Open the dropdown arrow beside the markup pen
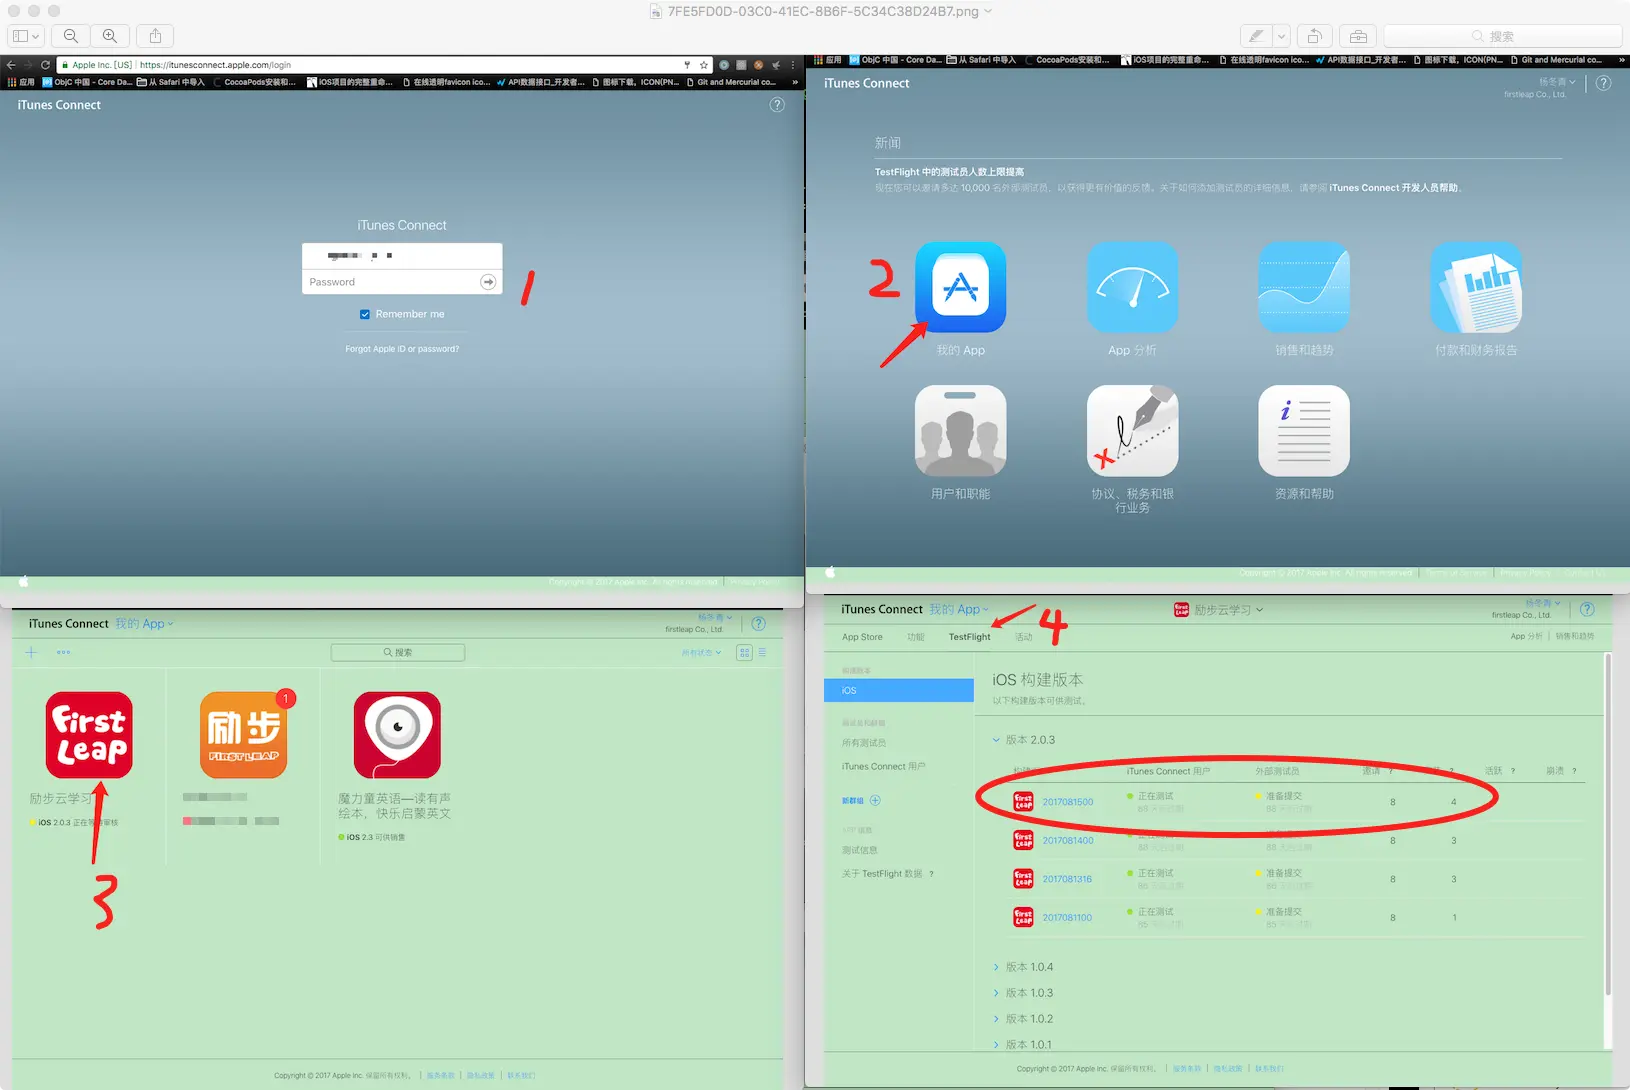The width and height of the screenshot is (1630, 1090). point(1281,36)
